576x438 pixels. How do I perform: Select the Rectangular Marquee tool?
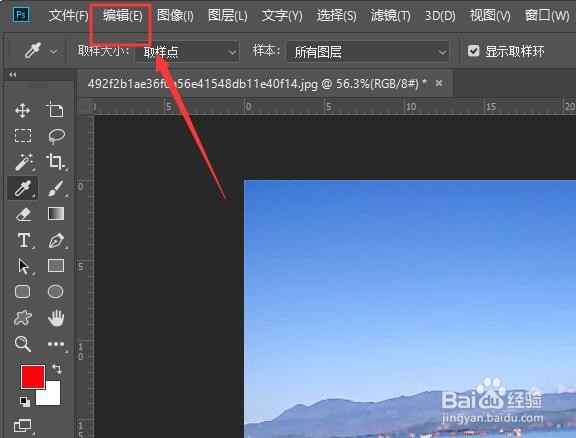[x=23, y=136]
